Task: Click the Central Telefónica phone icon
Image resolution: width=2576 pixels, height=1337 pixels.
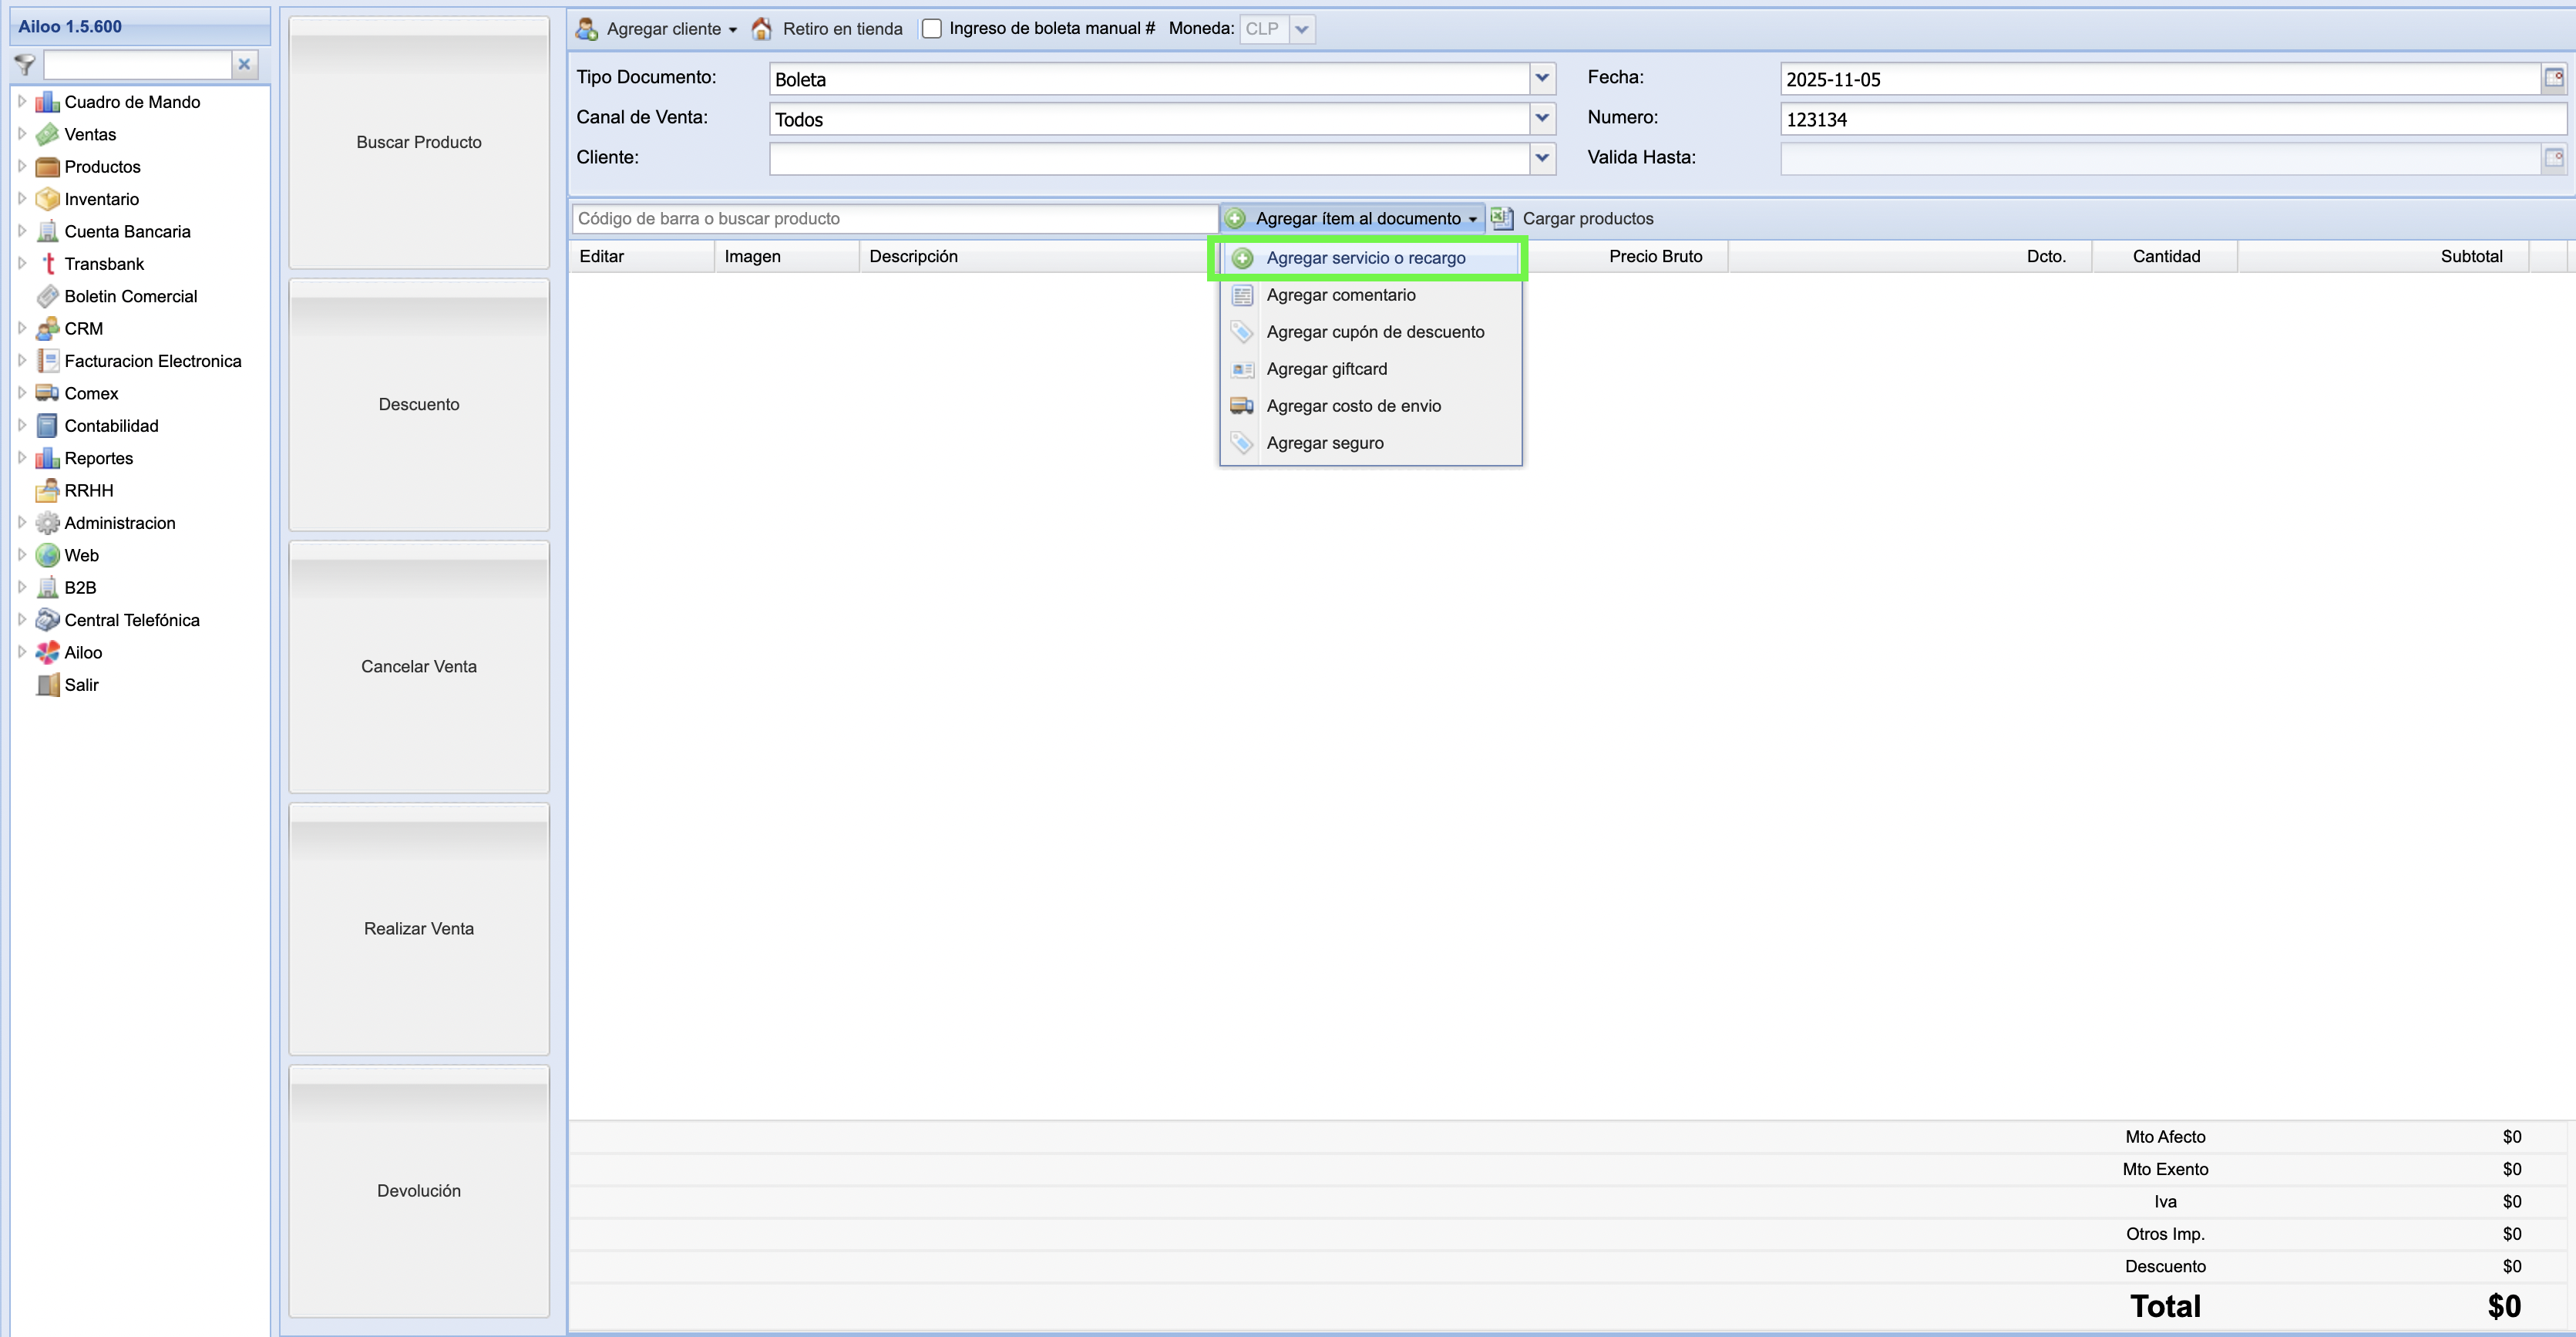Action: coord(47,620)
